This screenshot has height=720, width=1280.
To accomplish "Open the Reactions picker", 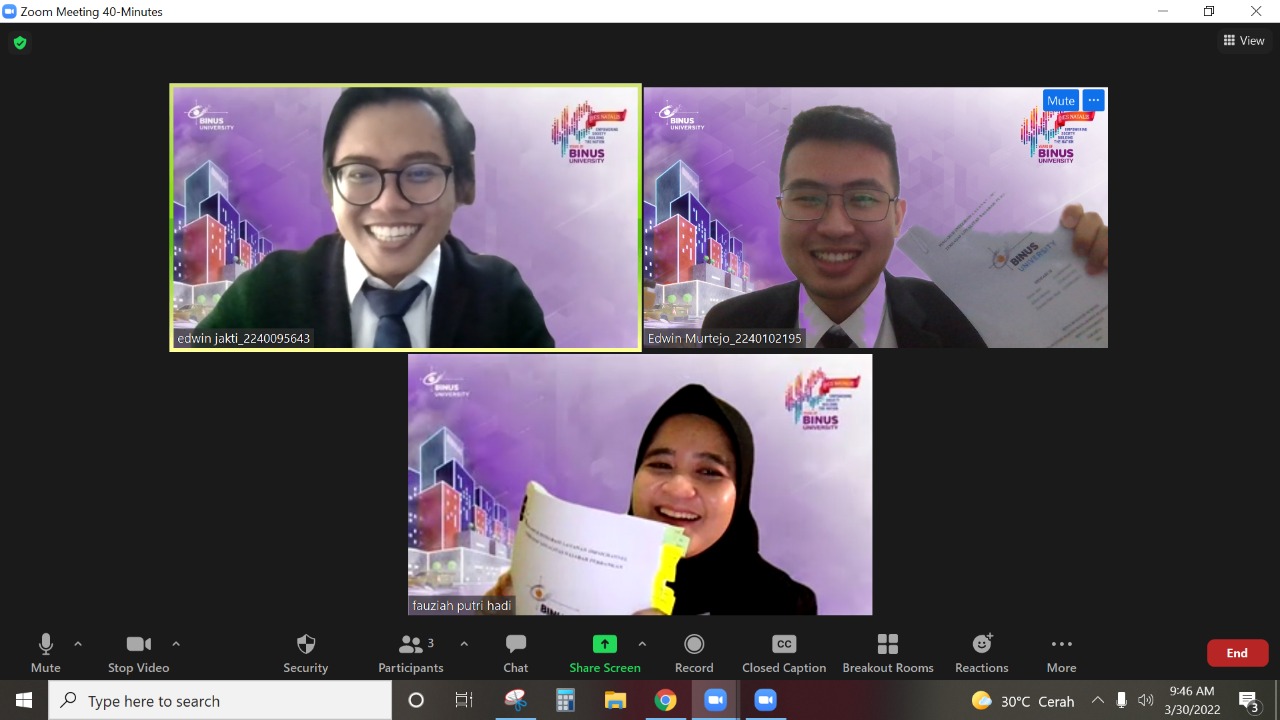I will tap(981, 652).
